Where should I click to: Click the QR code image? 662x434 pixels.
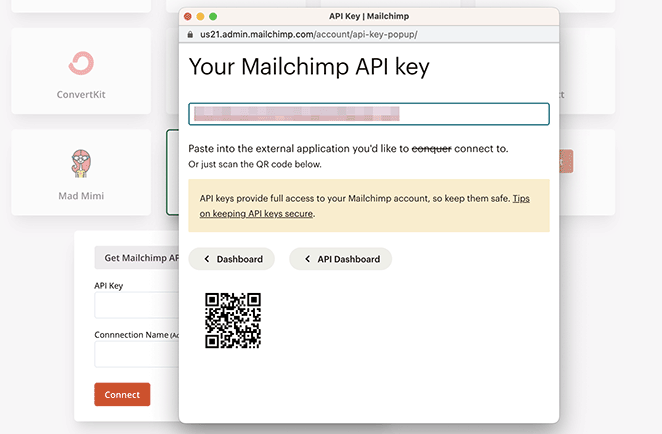[x=233, y=320]
